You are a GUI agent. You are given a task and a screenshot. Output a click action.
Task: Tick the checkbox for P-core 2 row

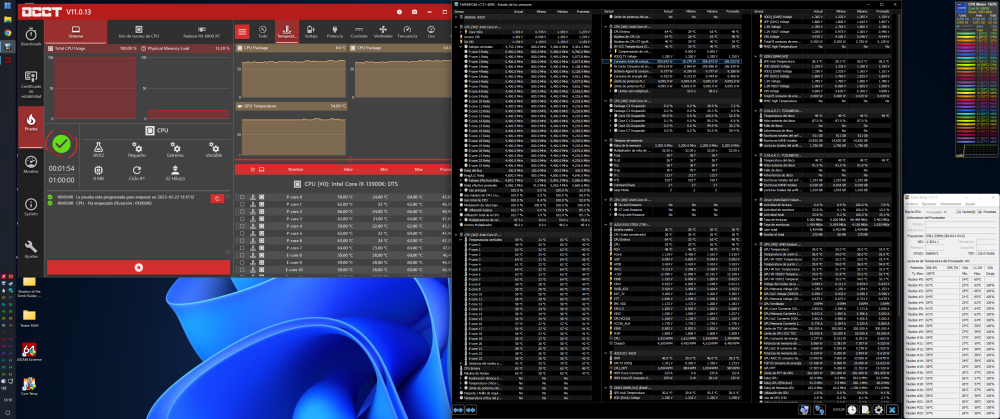coord(242,212)
